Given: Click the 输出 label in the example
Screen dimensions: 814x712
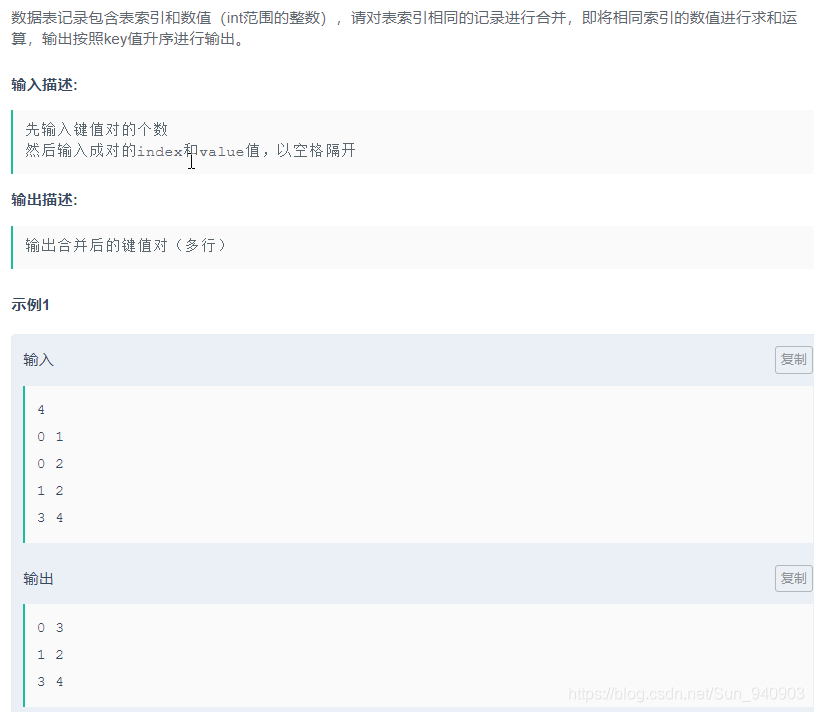Looking at the screenshot, I should (38, 579).
